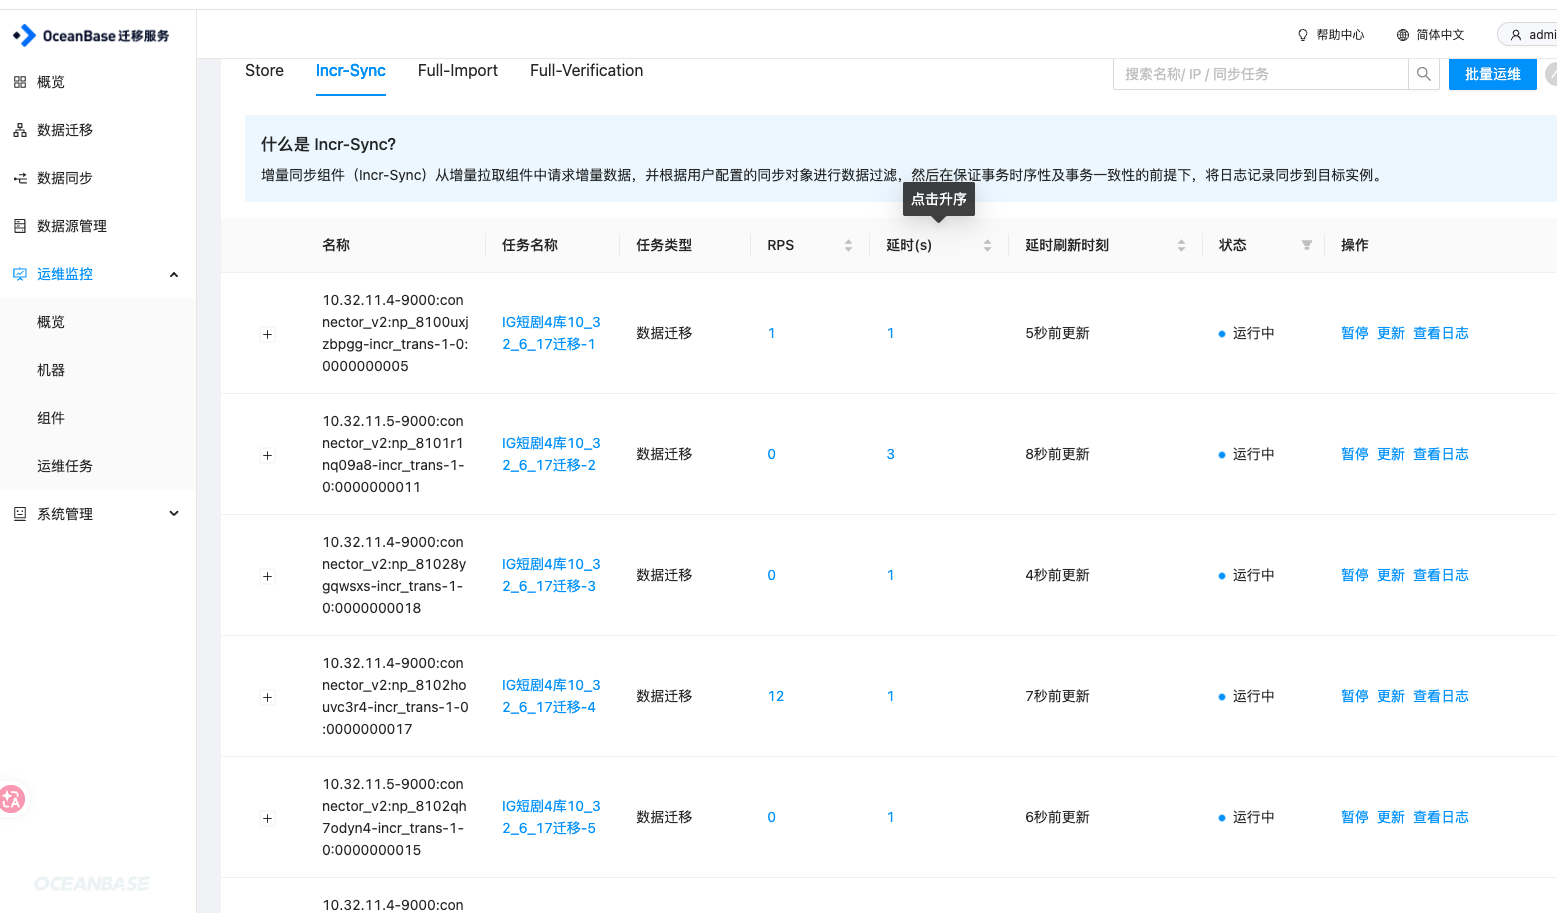This screenshot has width=1557, height=913.
Task: Click the 批量运维 button
Action: [x=1492, y=74]
